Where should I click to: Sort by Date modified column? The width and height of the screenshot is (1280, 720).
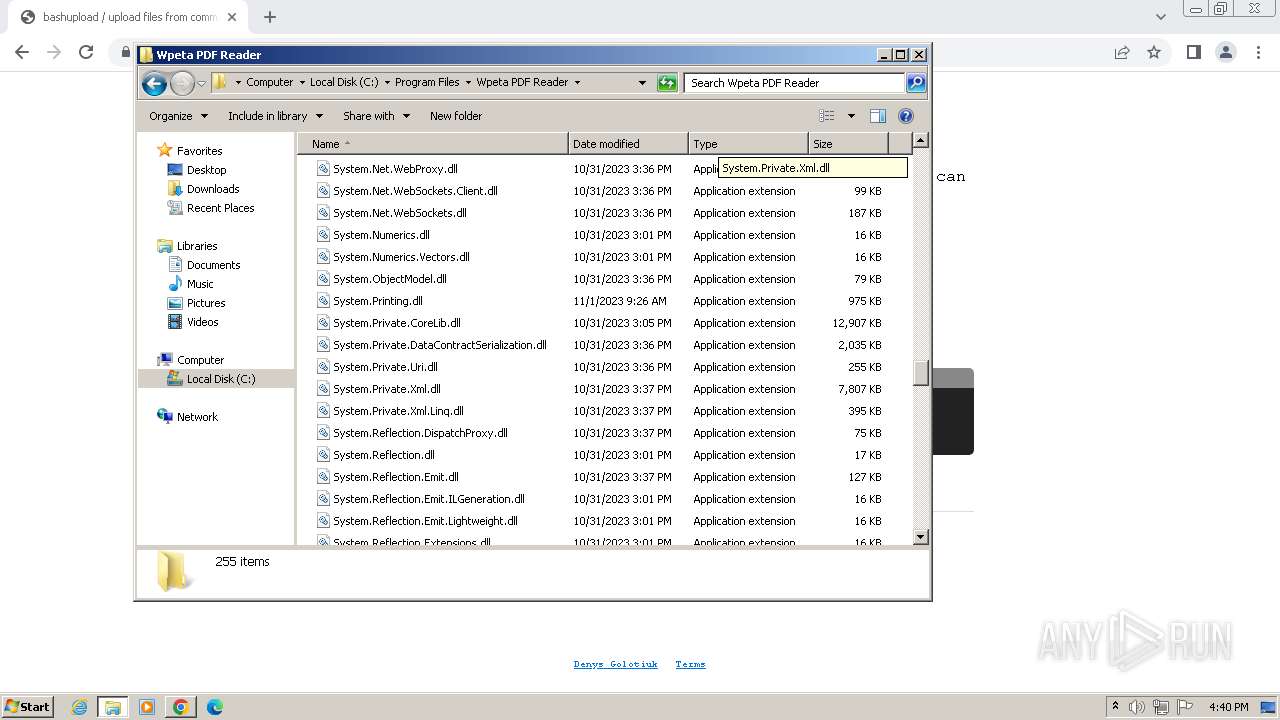[628, 144]
